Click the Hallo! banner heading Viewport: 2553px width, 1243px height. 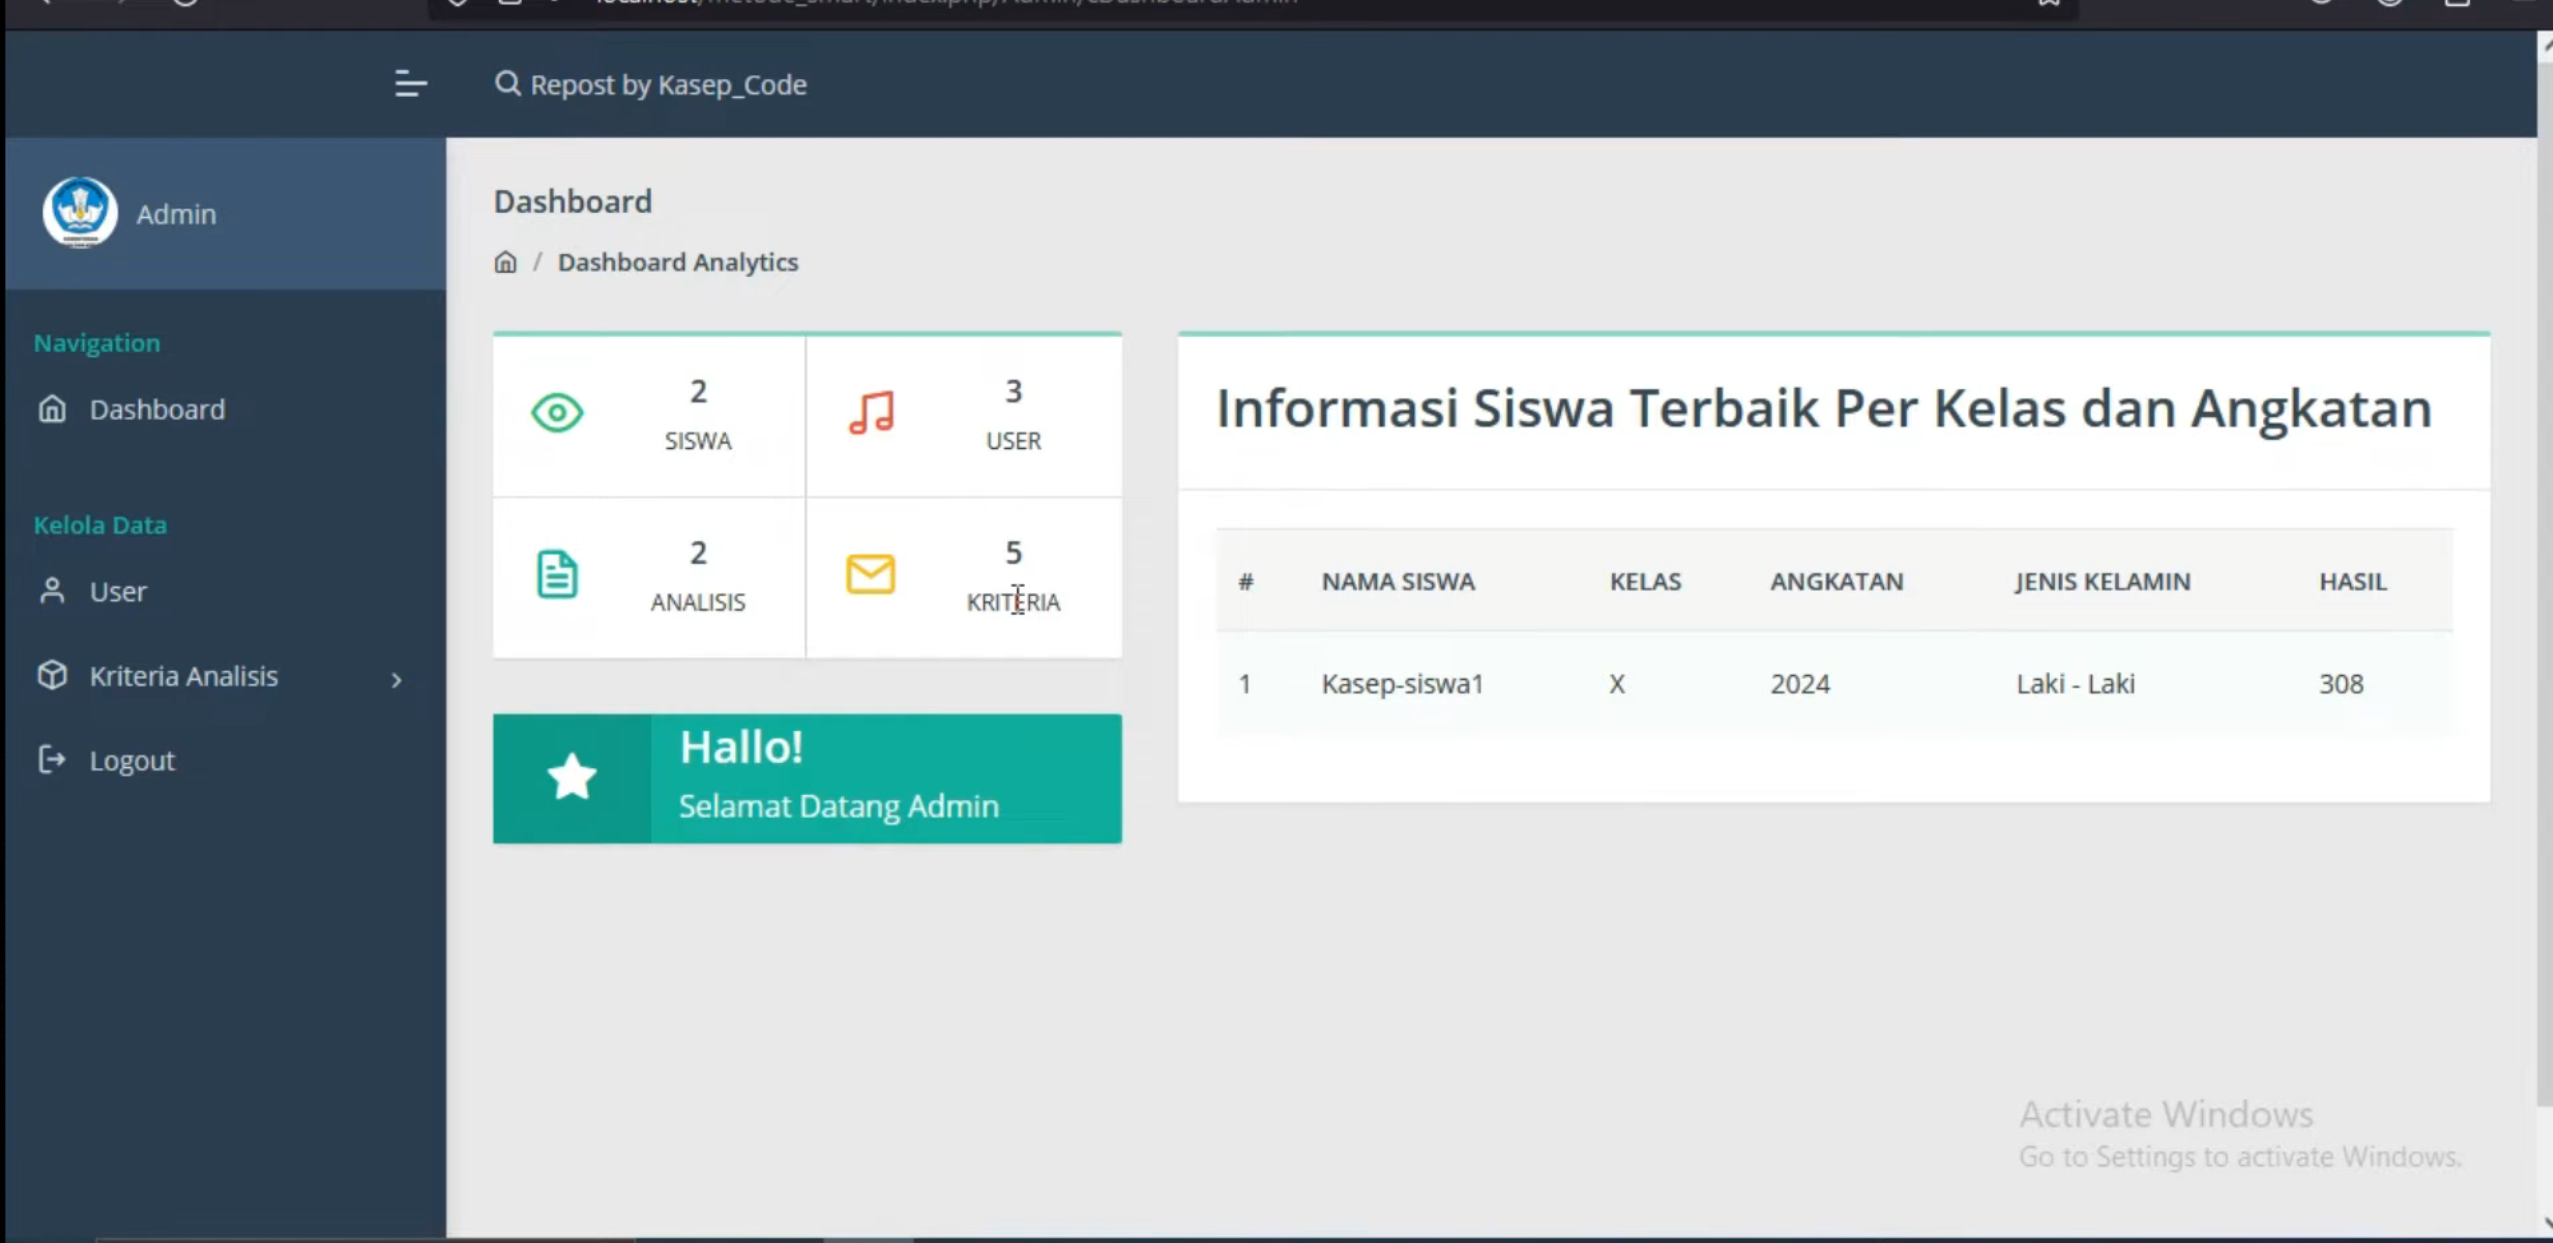click(741, 747)
